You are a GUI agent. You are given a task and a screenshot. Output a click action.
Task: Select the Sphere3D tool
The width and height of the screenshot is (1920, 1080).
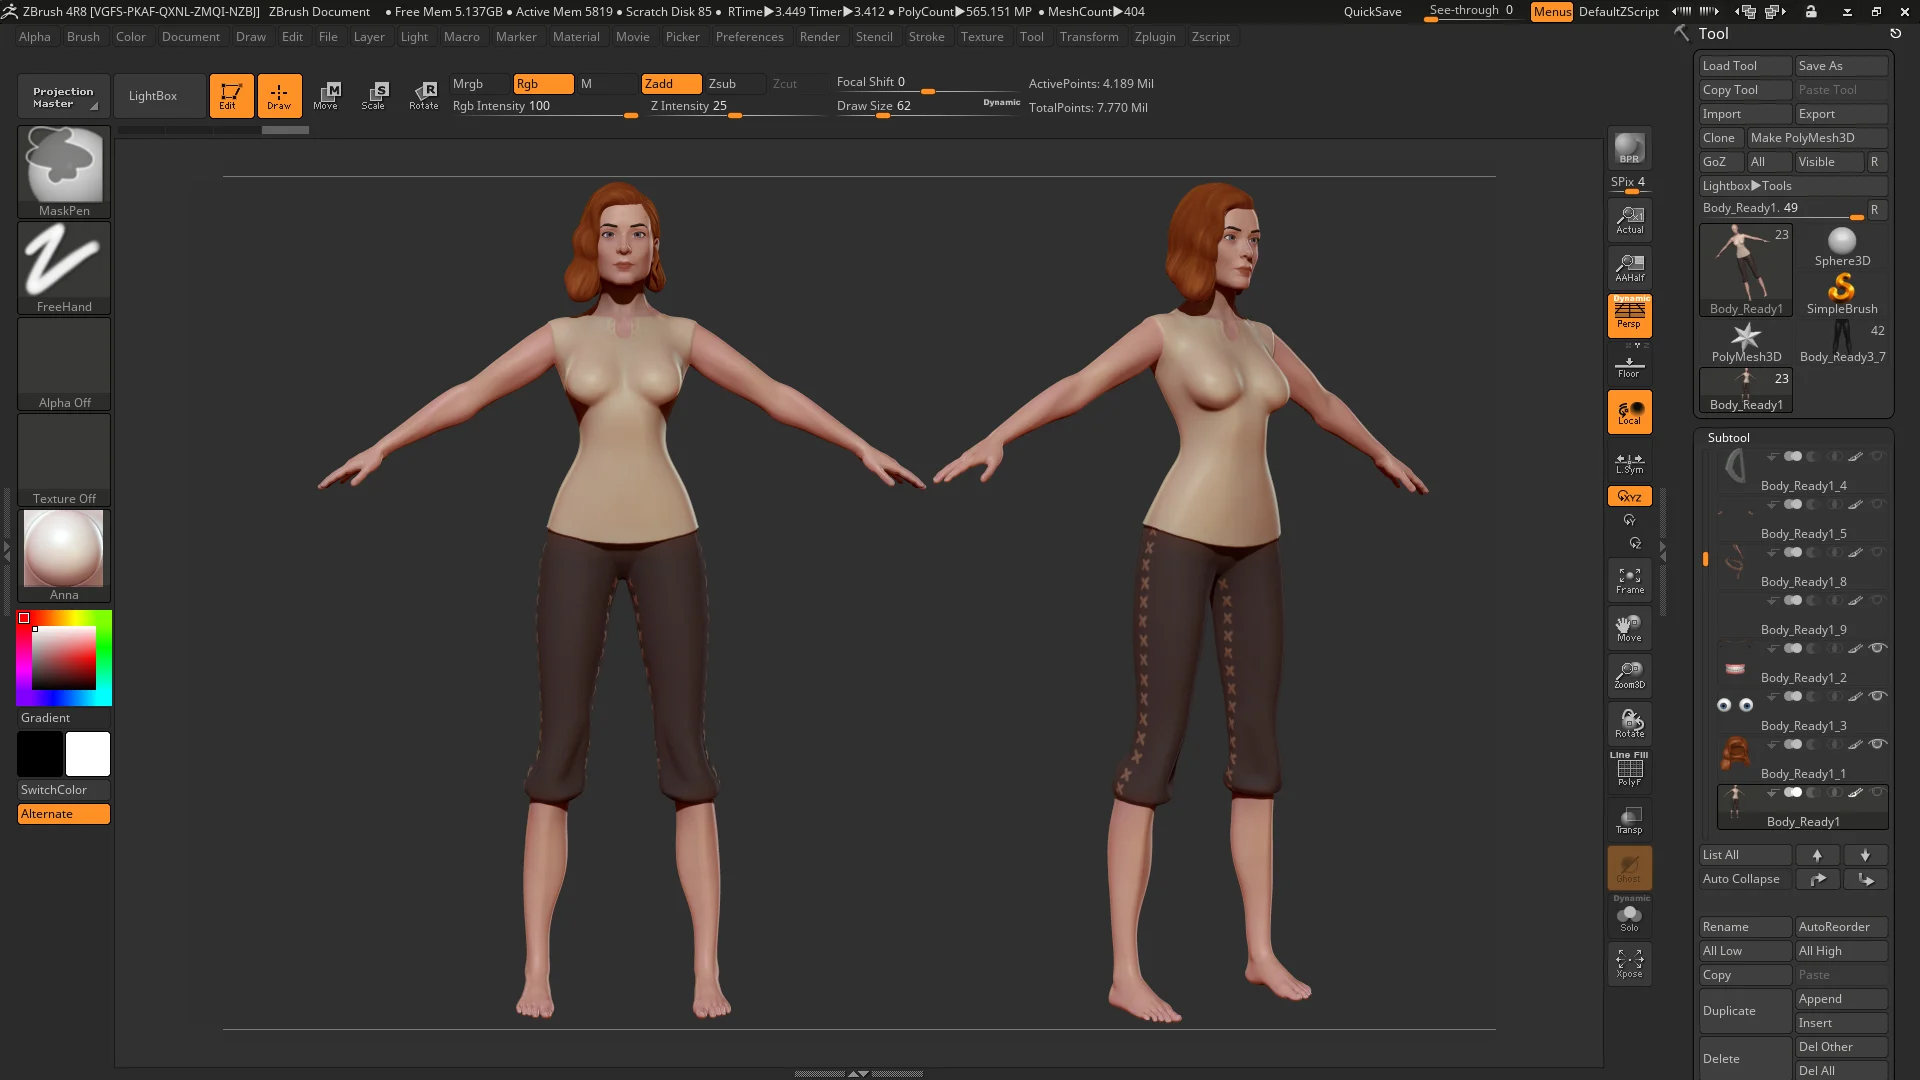click(x=1842, y=246)
